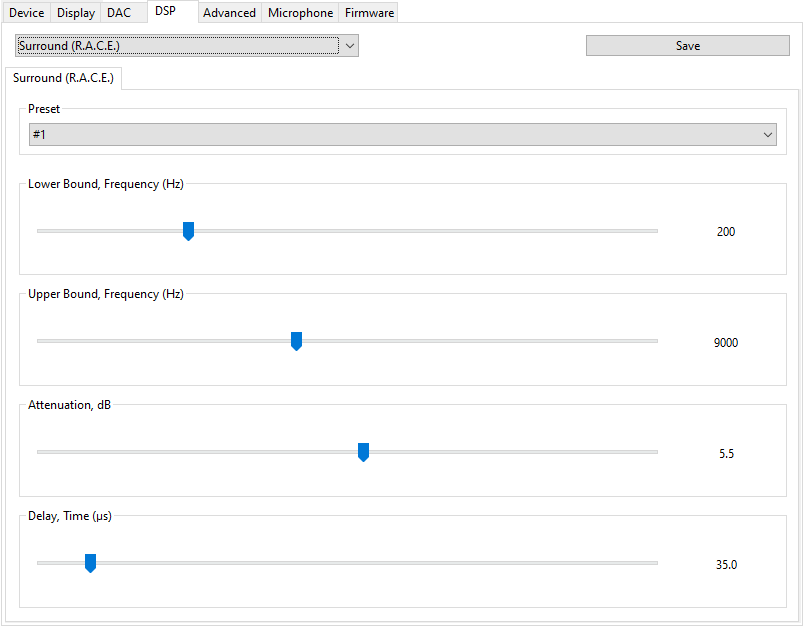Click the Preset dropdown chevron
The width and height of the screenshot is (805, 629).
click(x=767, y=134)
